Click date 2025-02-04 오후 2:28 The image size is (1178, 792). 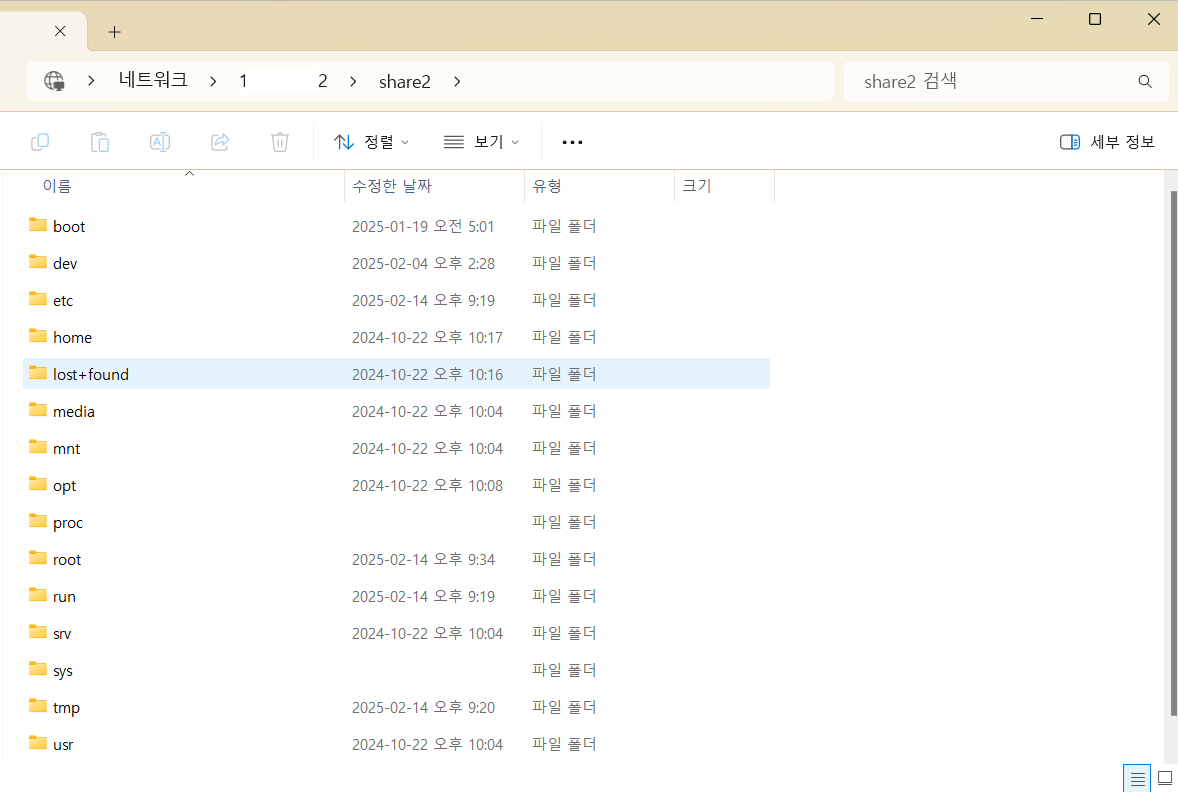423,263
